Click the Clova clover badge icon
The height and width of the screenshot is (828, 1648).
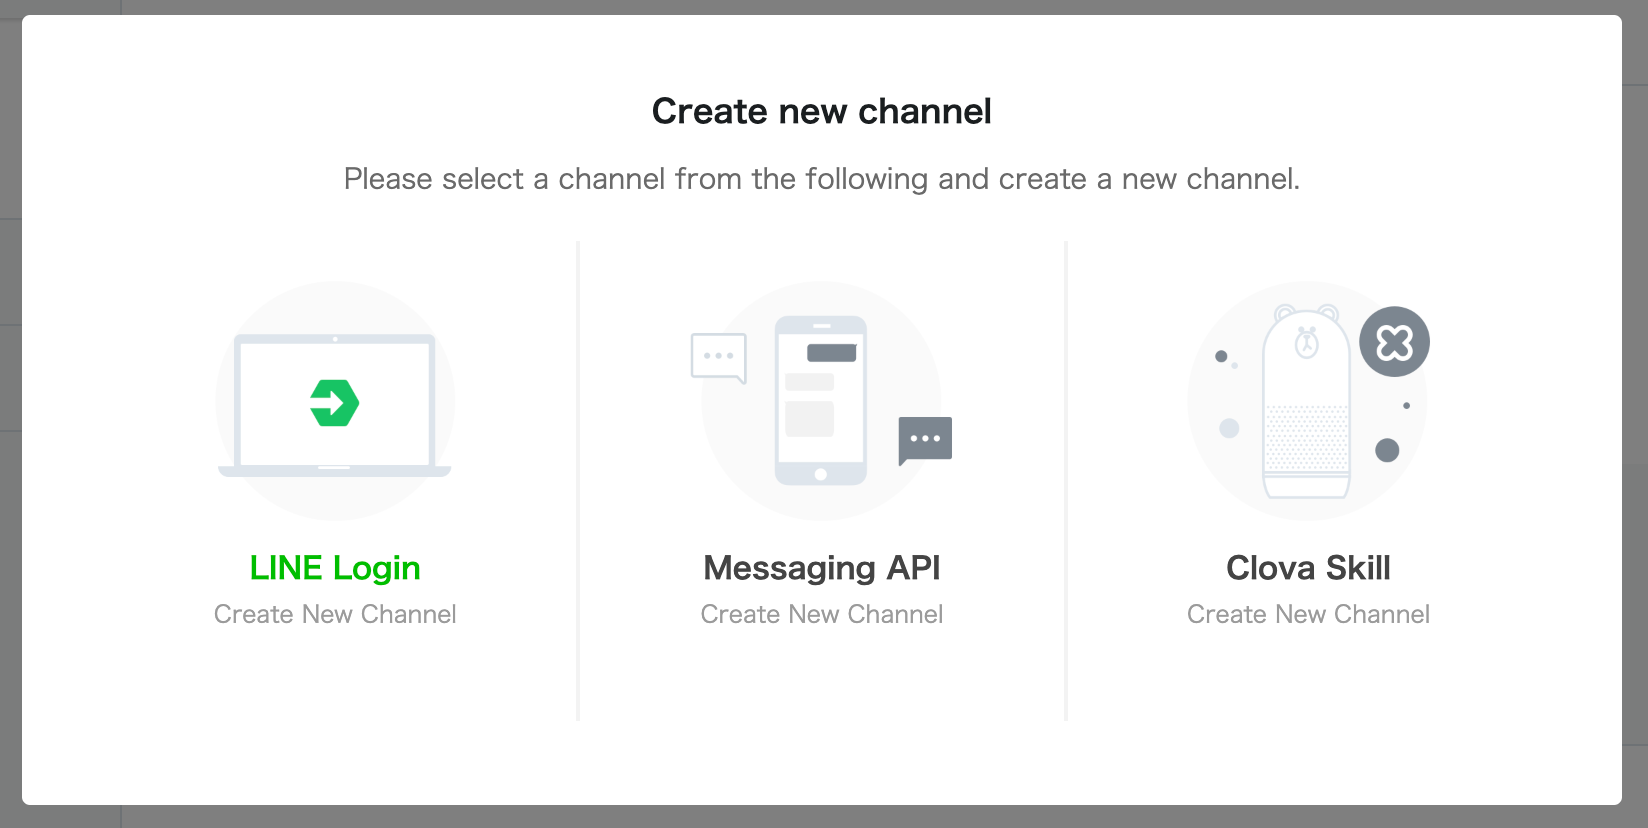click(1394, 342)
